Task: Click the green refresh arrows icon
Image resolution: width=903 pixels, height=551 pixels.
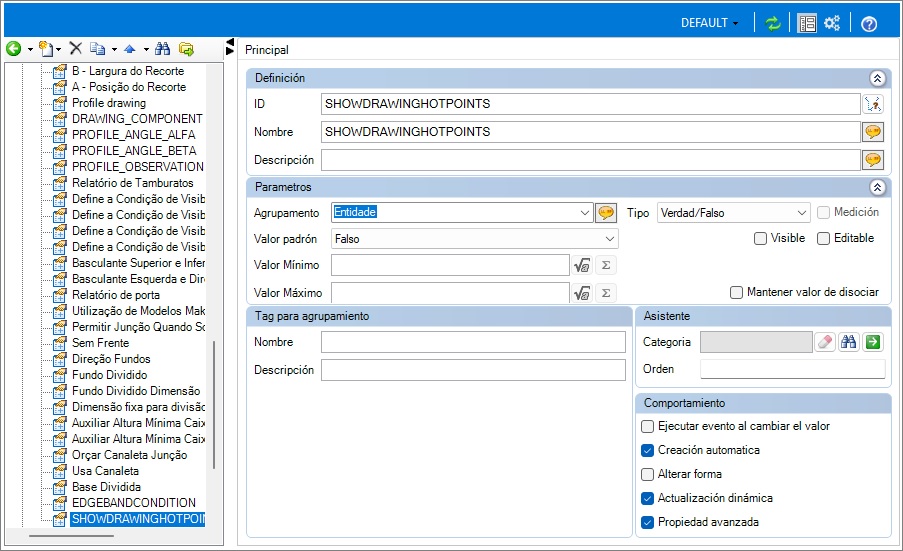Action: pos(773,23)
